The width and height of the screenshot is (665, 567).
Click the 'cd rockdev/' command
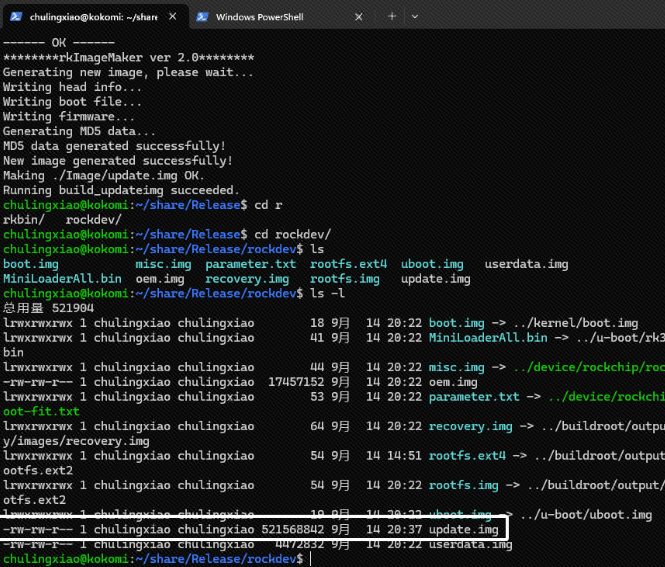point(292,235)
